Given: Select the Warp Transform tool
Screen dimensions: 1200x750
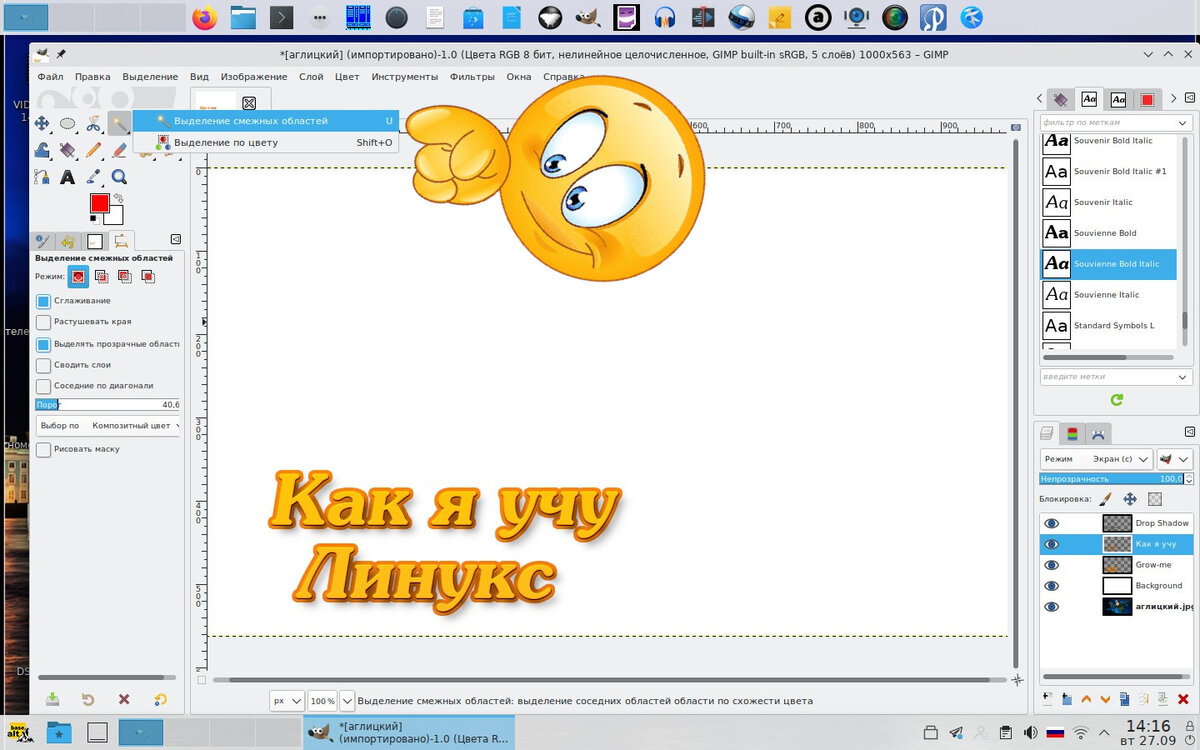Looking at the screenshot, I should point(42,150).
